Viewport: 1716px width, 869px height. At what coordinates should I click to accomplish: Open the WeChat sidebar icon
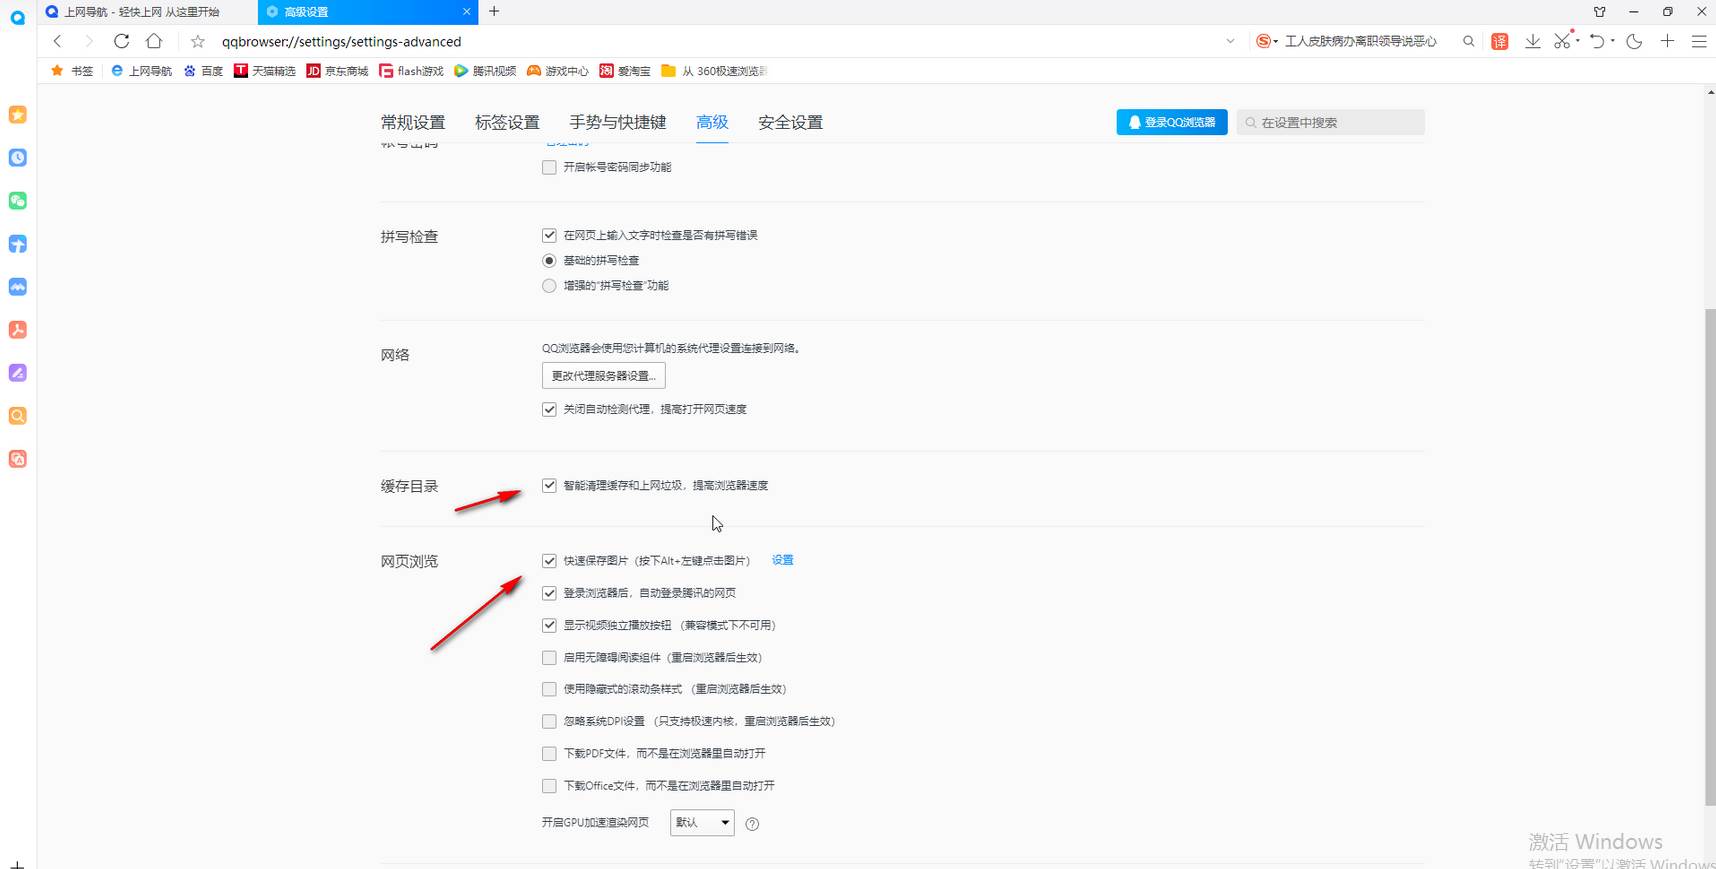tap(18, 201)
